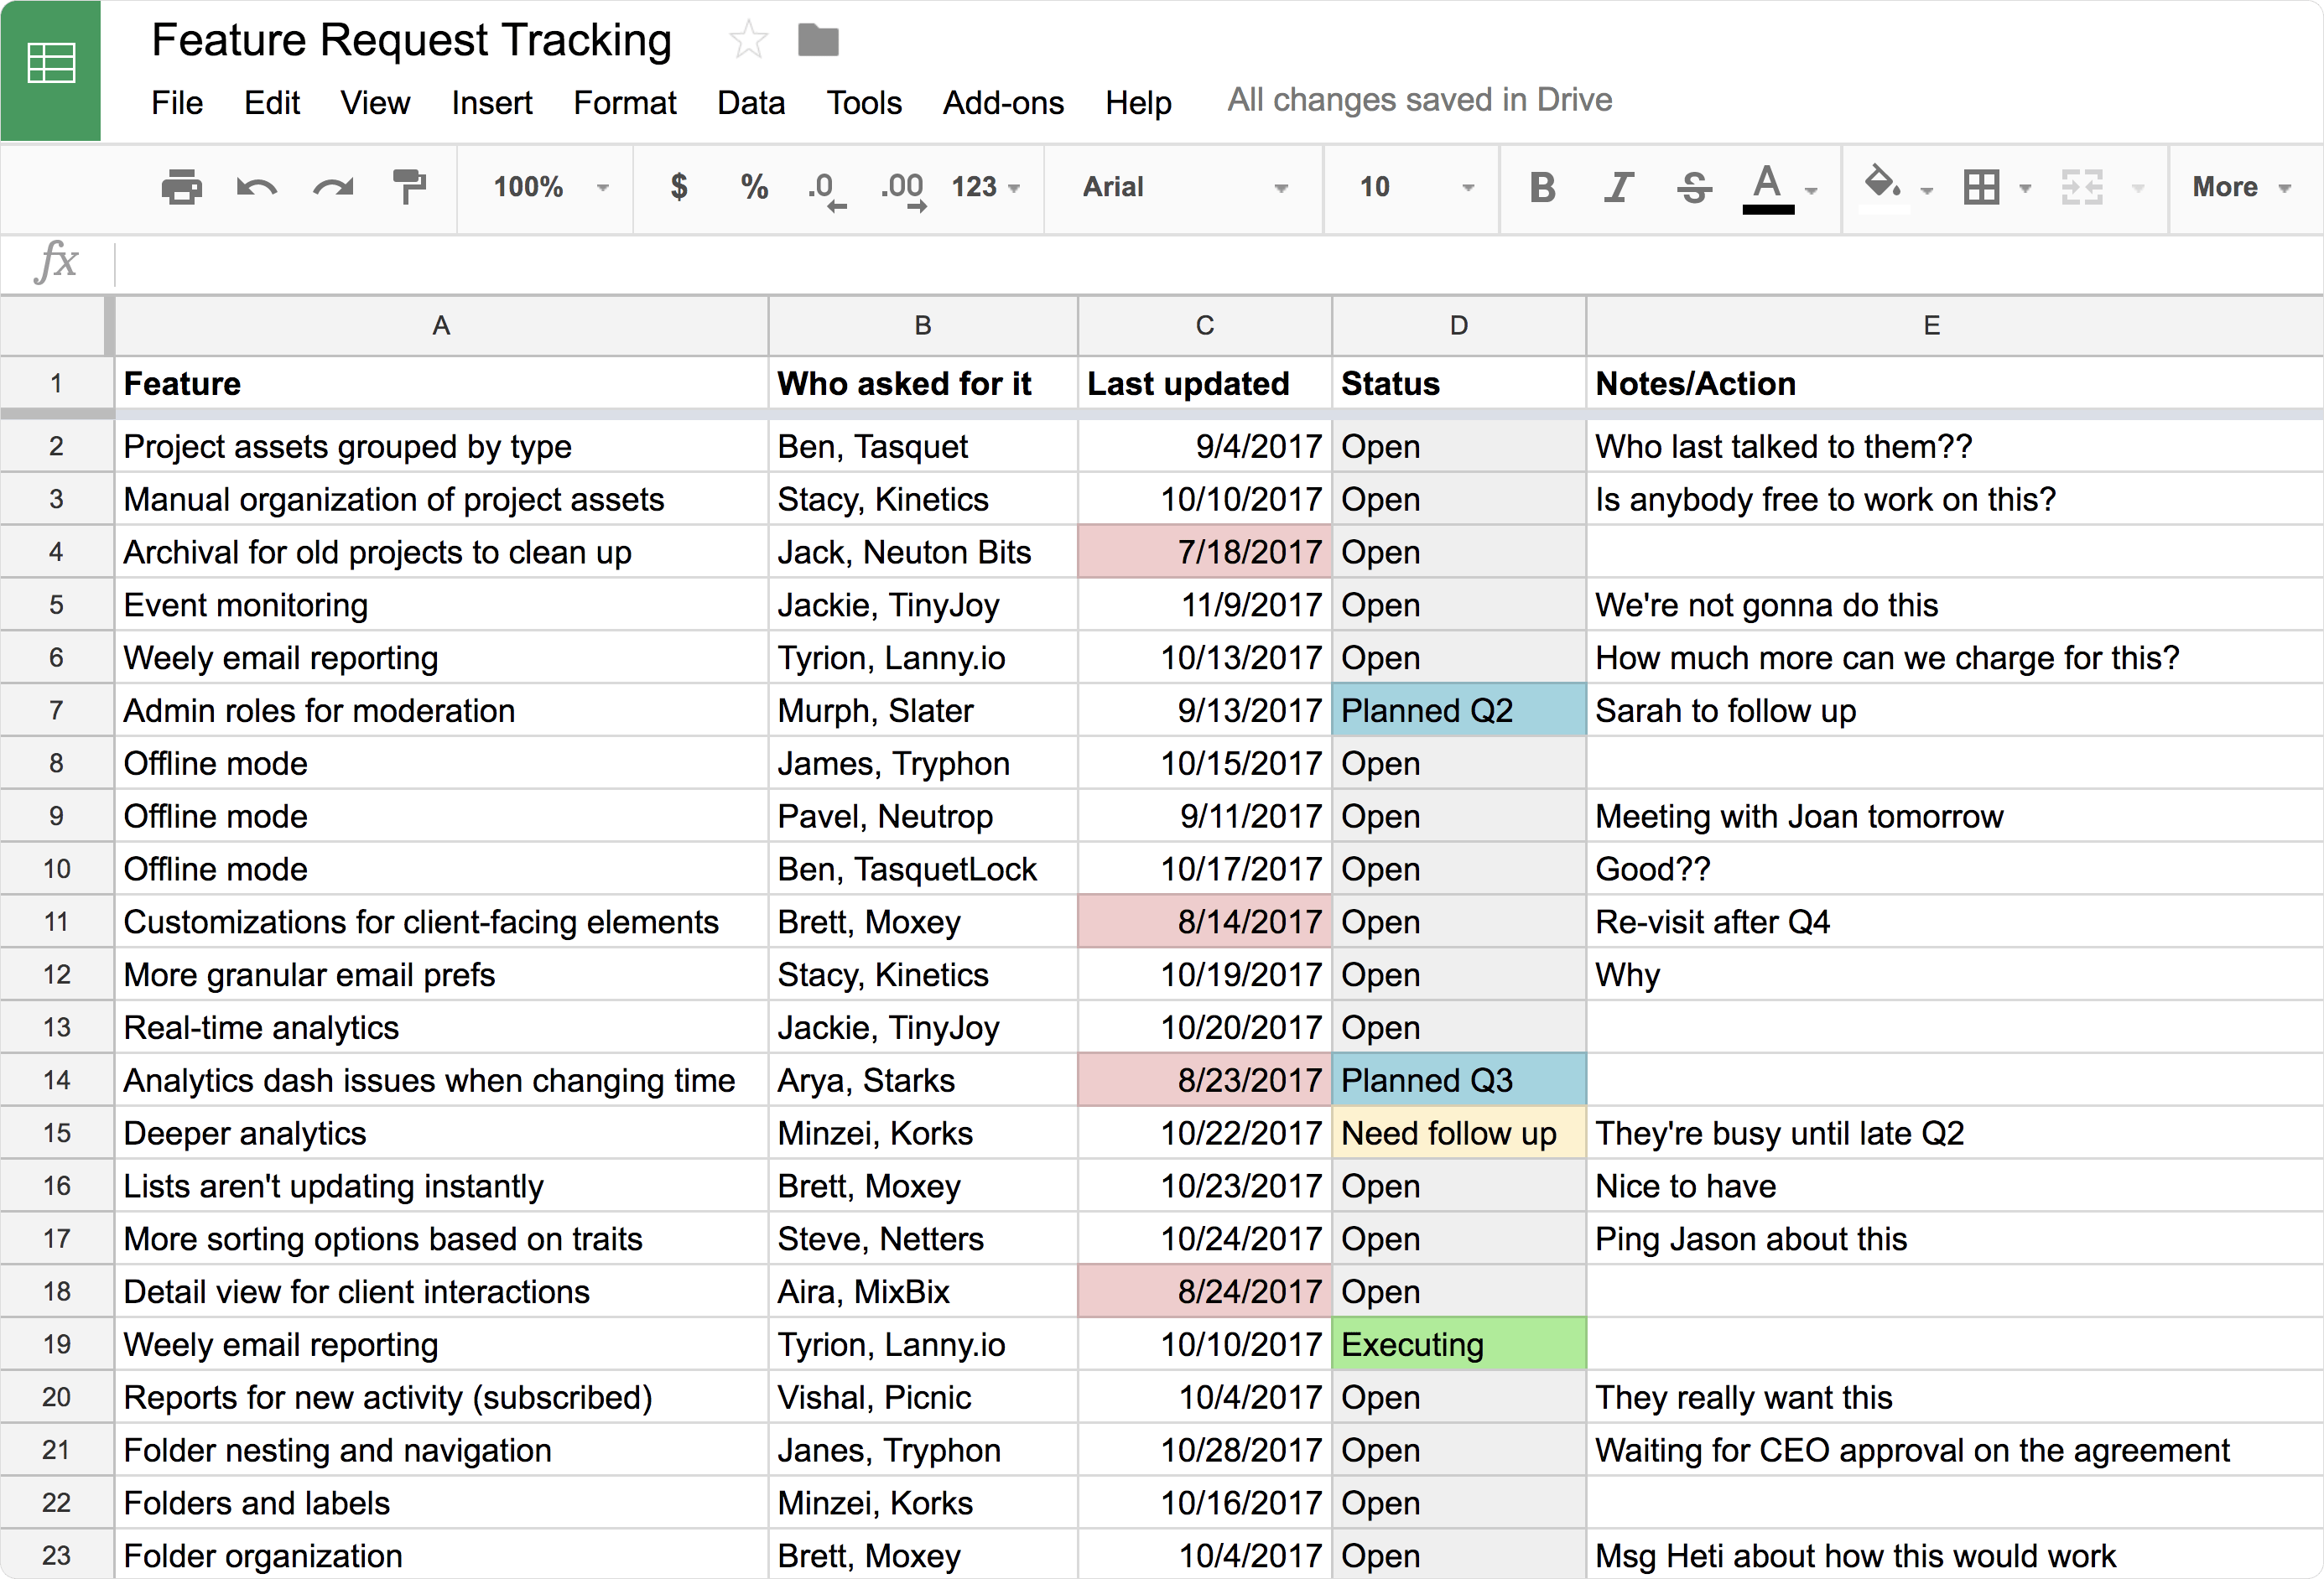The width and height of the screenshot is (2324, 1579).
Task: Open the View menu
Action: coord(375,103)
